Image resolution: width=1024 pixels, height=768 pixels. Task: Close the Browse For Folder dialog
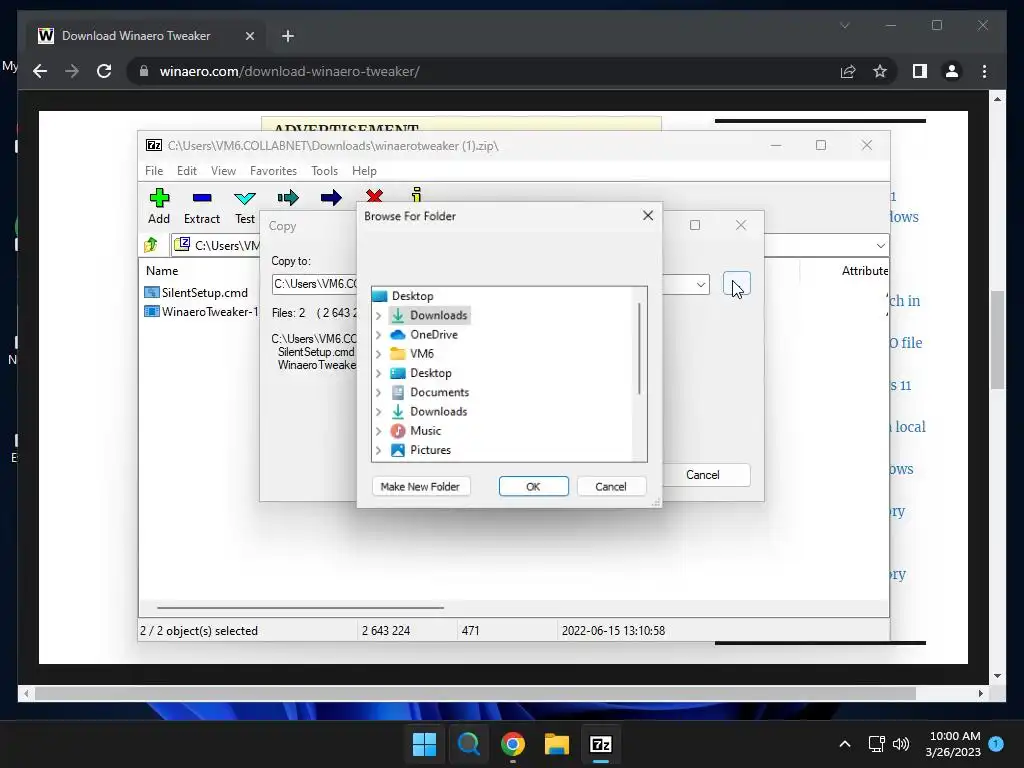click(648, 216)
